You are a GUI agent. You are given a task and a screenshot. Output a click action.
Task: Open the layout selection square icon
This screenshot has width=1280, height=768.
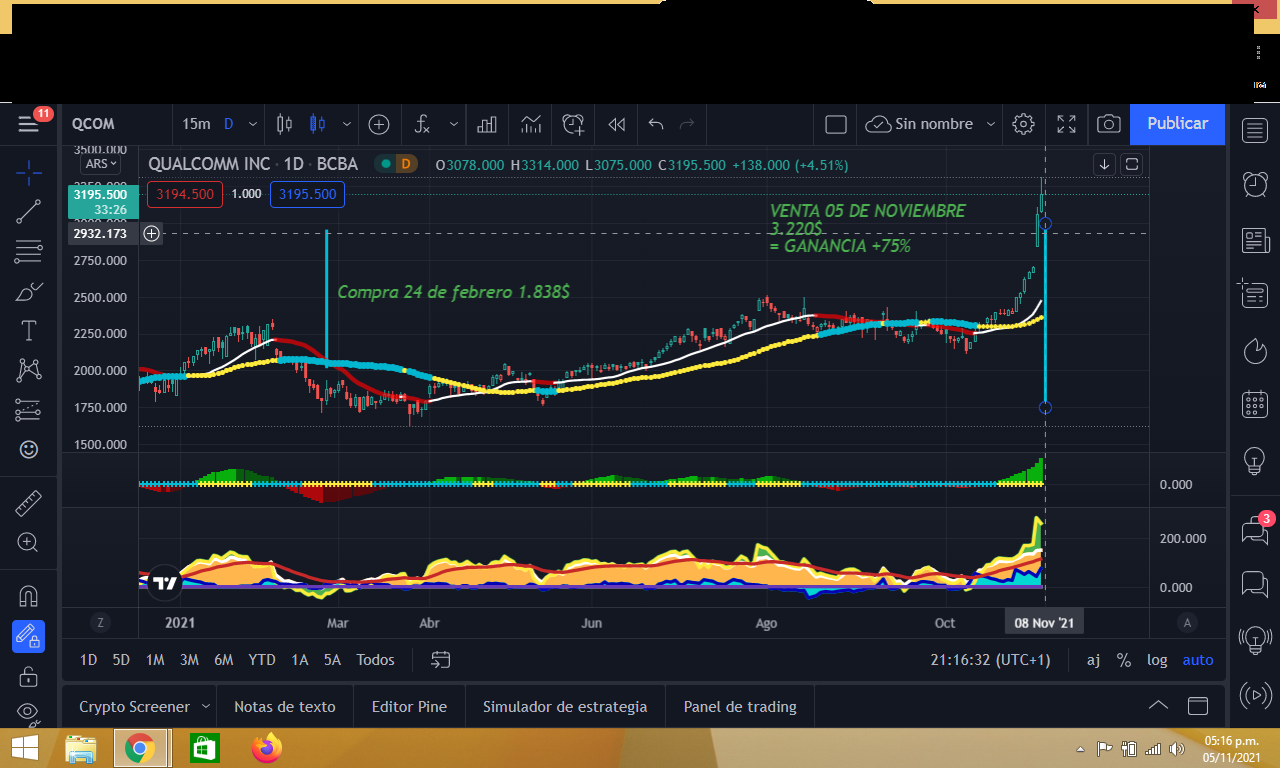(836, 124)
